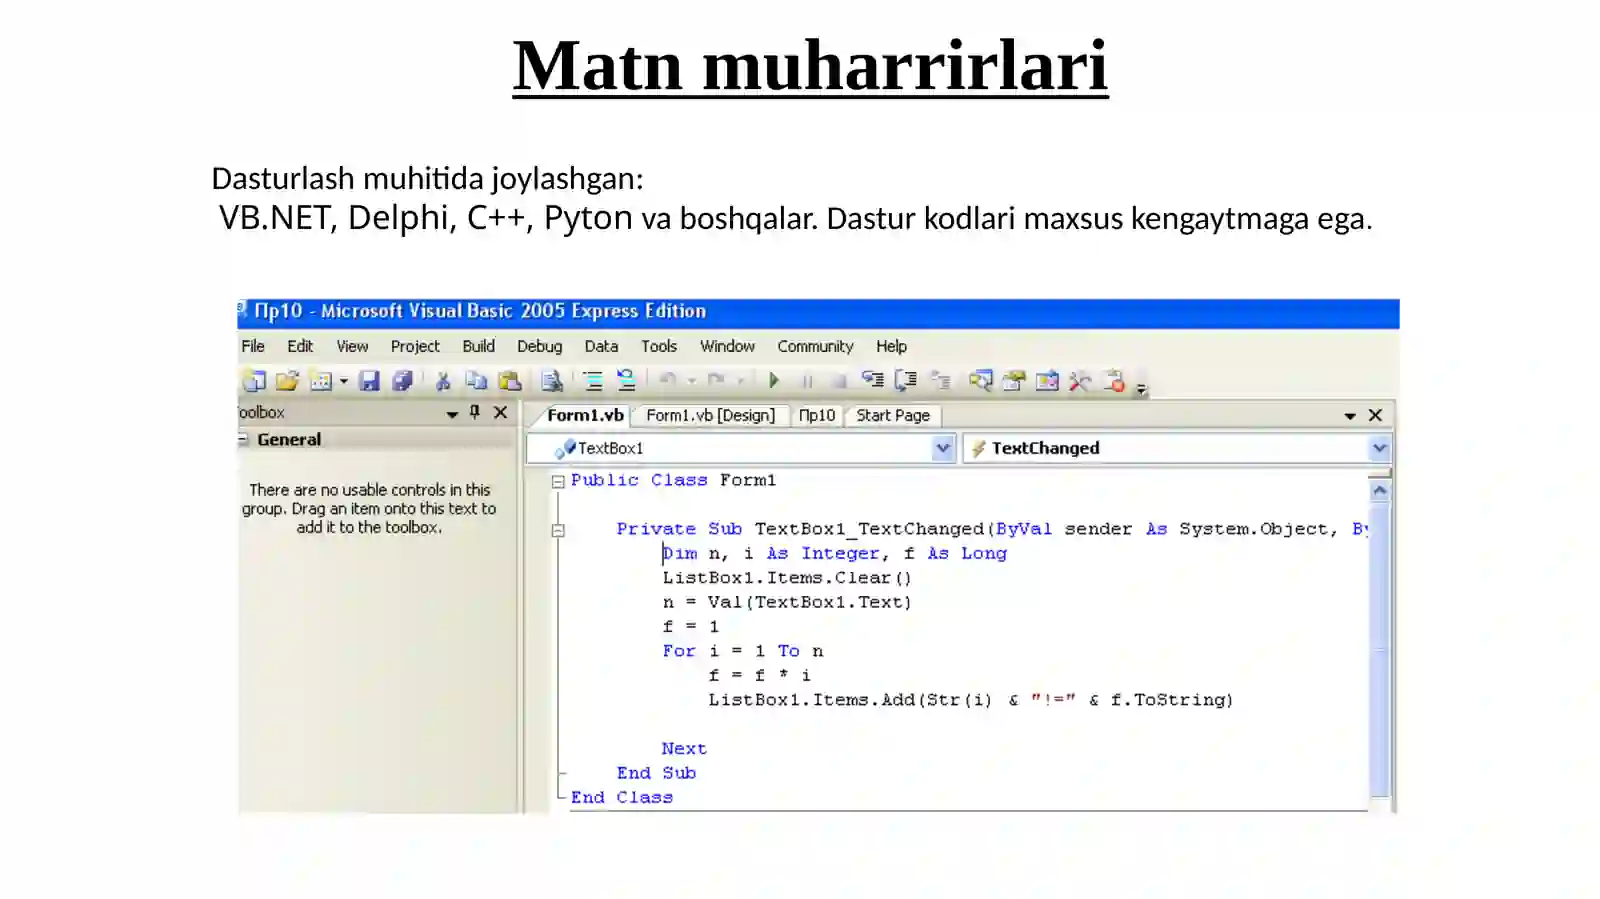
Task: Click the Redo arrow icon
Action: click(x=716, y=380)
